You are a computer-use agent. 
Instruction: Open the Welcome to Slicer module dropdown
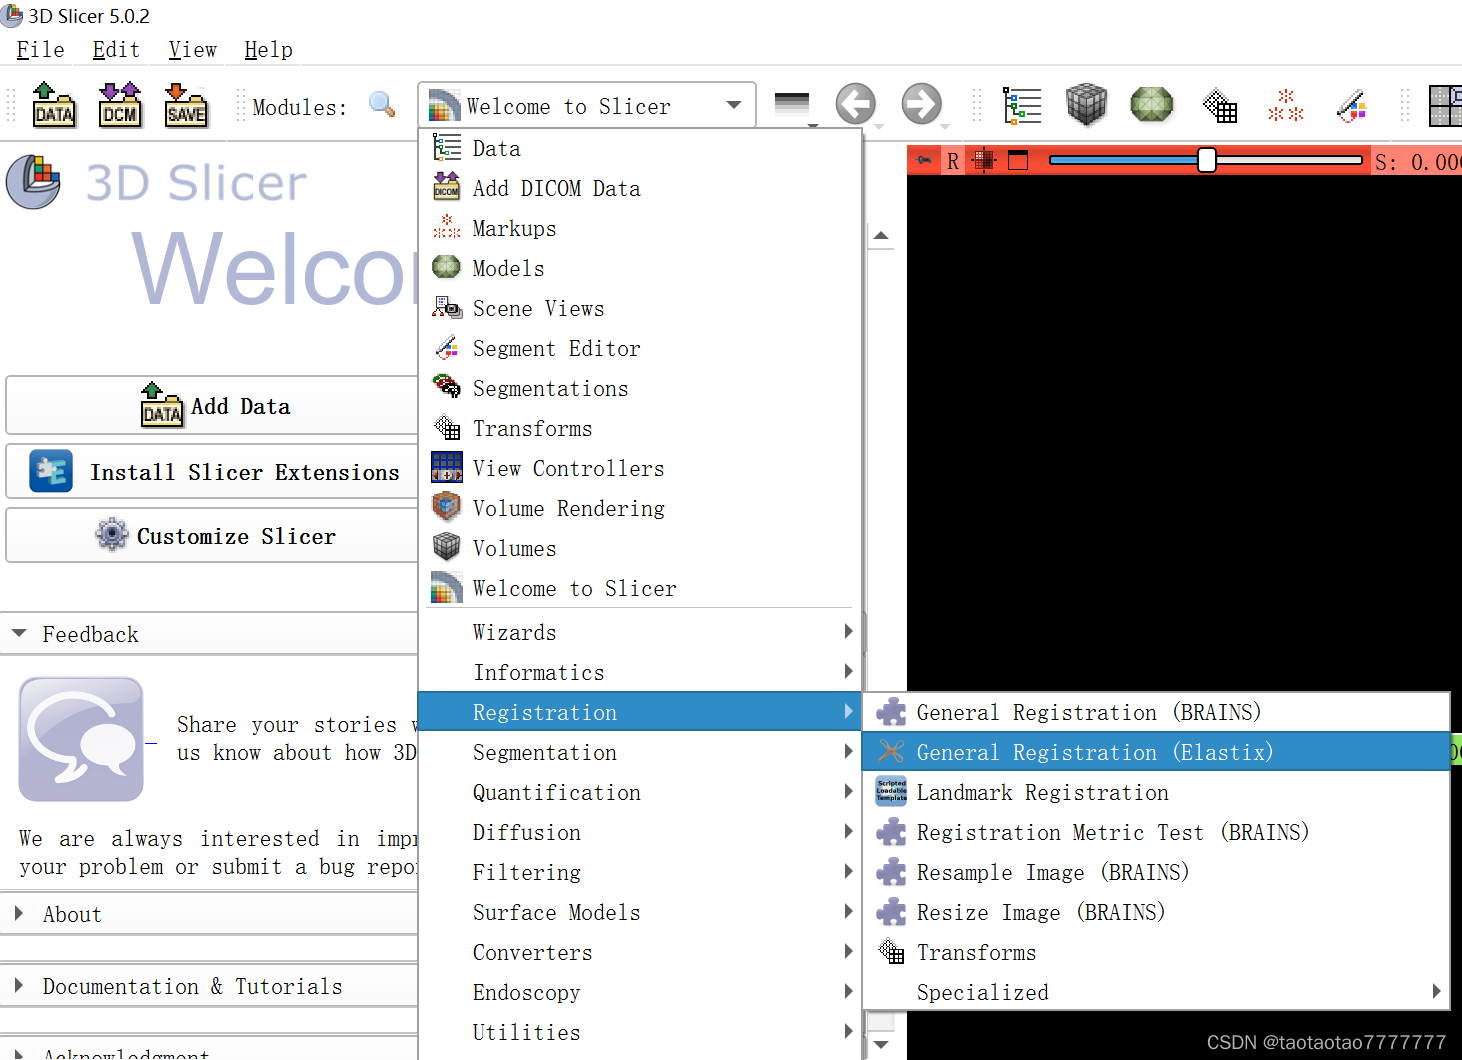[587, 105]
